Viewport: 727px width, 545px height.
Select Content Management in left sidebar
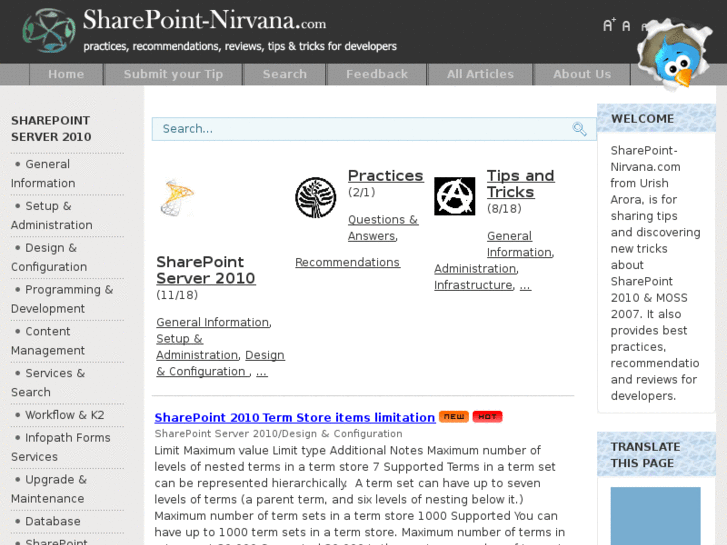(48, 340)
